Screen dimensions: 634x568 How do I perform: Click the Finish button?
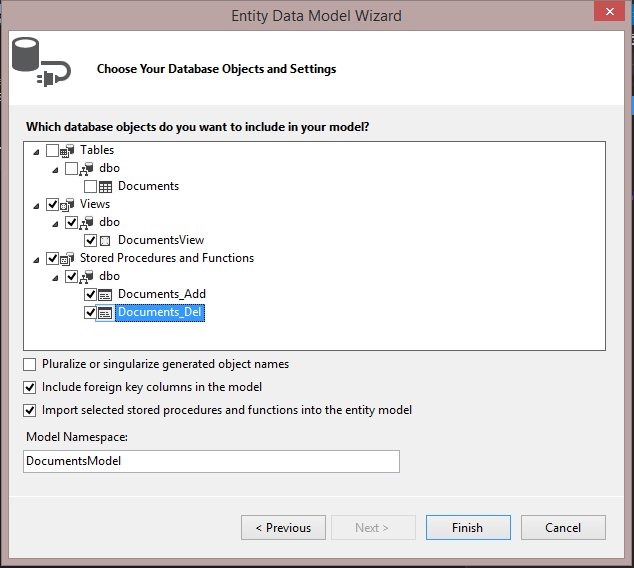click(x=467, y=528)
